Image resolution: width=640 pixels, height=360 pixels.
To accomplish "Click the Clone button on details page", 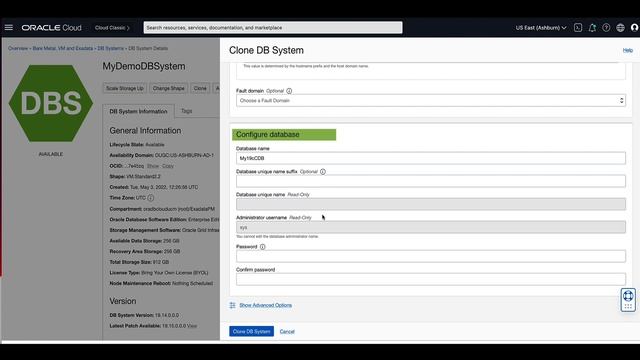I will [x=200, y=88].
